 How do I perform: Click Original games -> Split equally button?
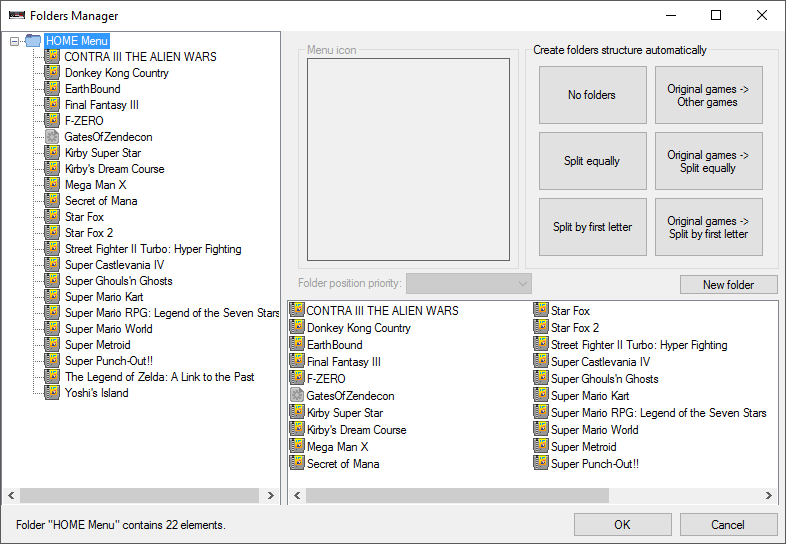point(708,161)
